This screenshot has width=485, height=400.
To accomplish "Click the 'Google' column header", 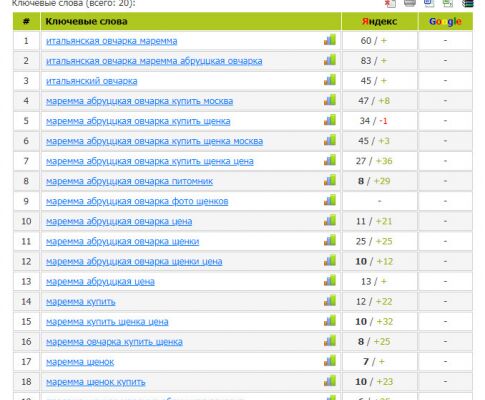I will click(445, 21).
